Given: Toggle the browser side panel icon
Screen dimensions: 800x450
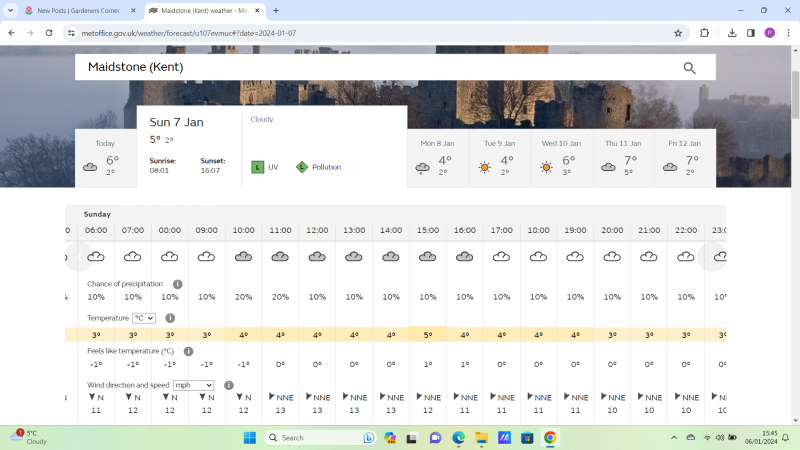Looking at the screenshot, I should (x=751, y=33).
